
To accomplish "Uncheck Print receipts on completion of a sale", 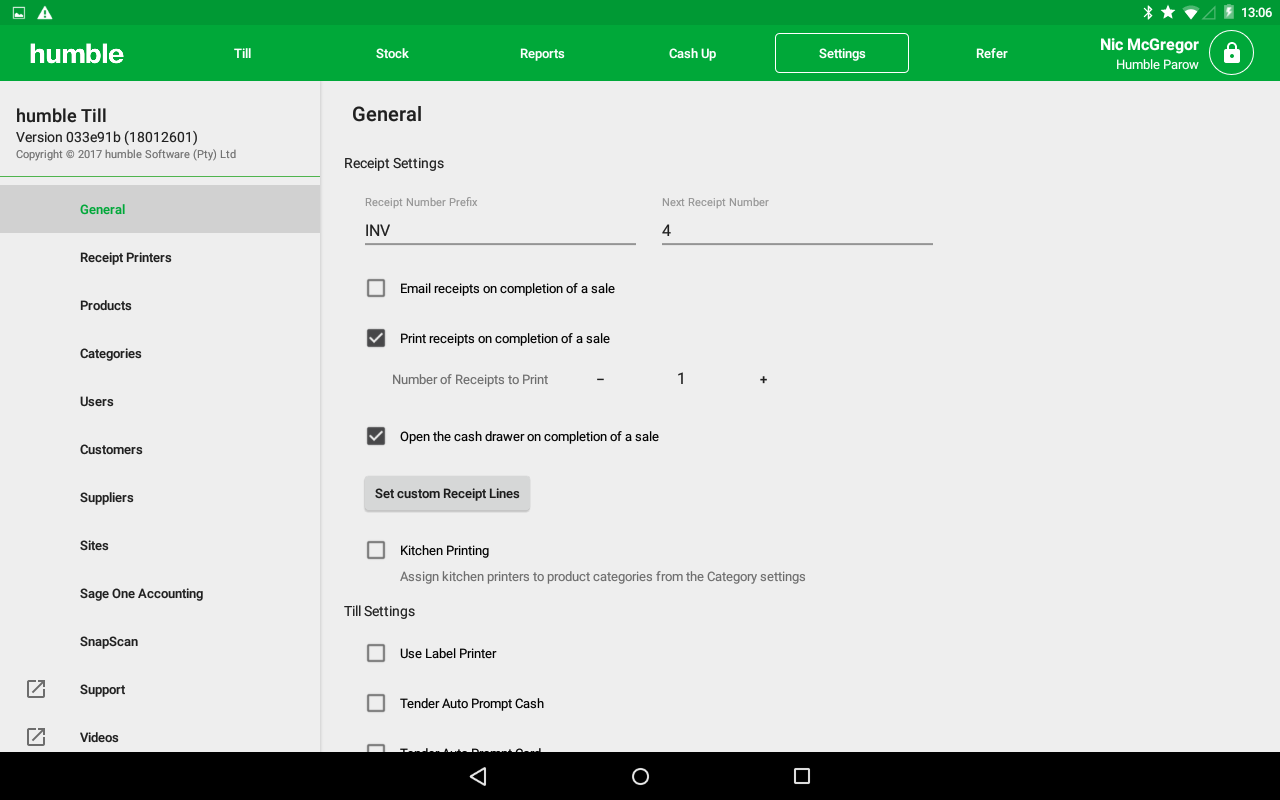I will [376, 338].
